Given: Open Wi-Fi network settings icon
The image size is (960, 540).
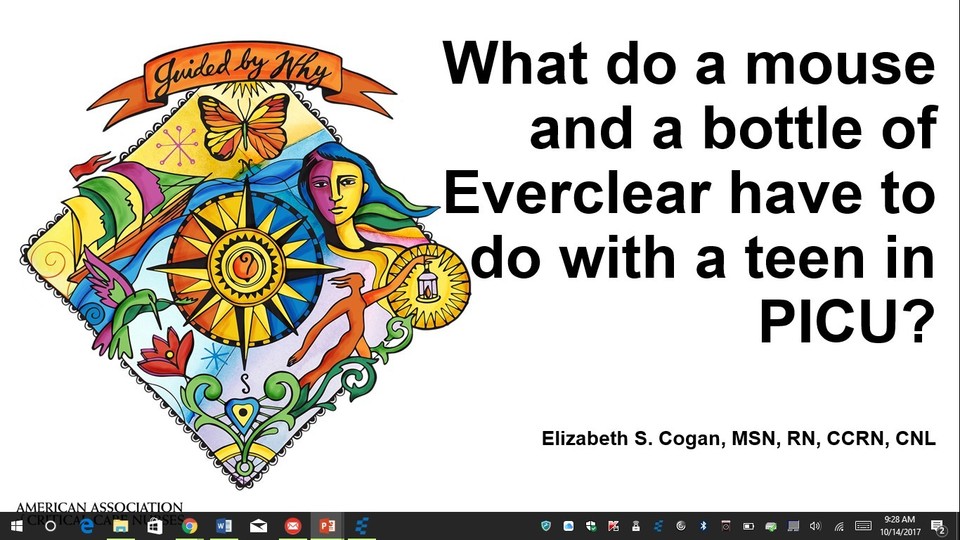Looking at the screenshot, I should coord(839,526).
